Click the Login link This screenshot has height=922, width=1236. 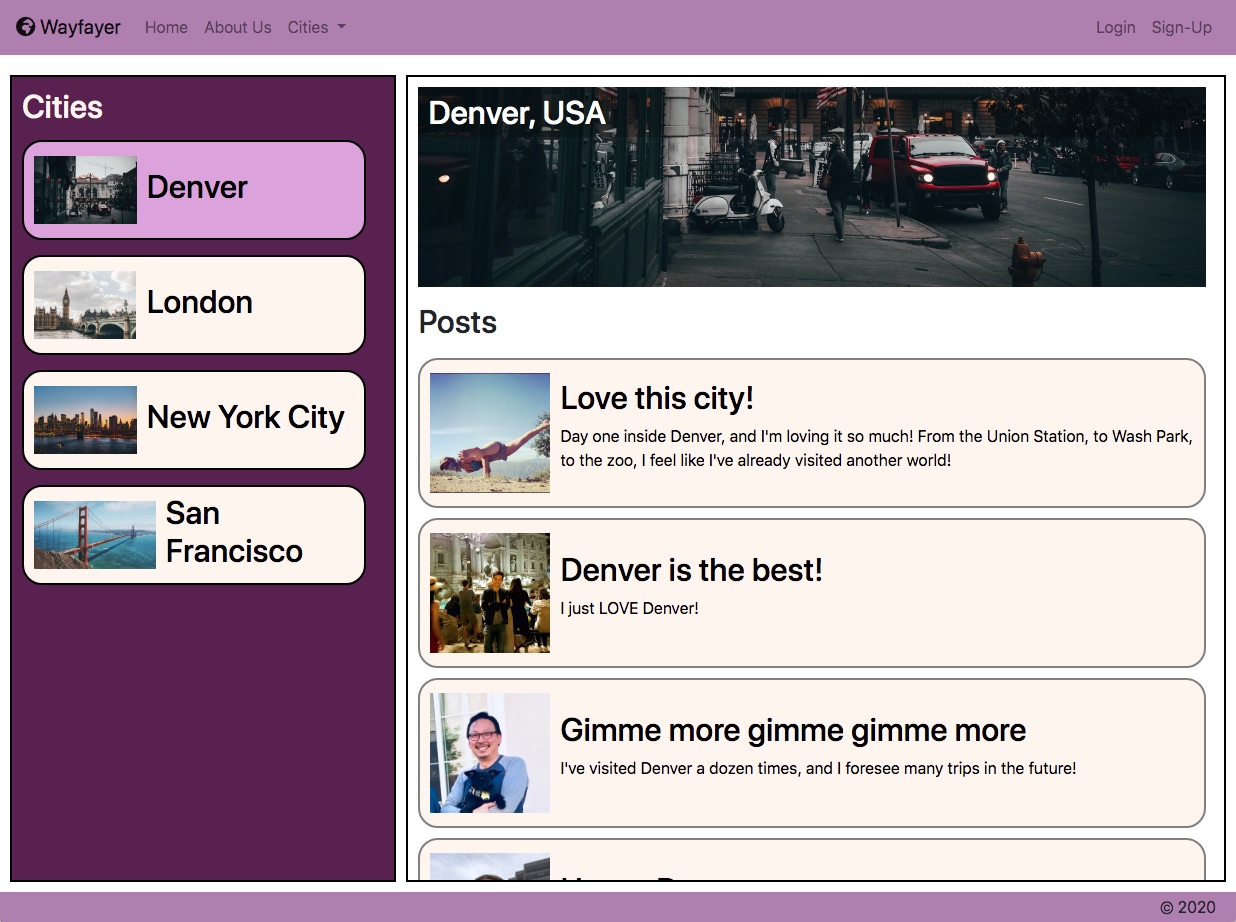(x=1115, y=27)
